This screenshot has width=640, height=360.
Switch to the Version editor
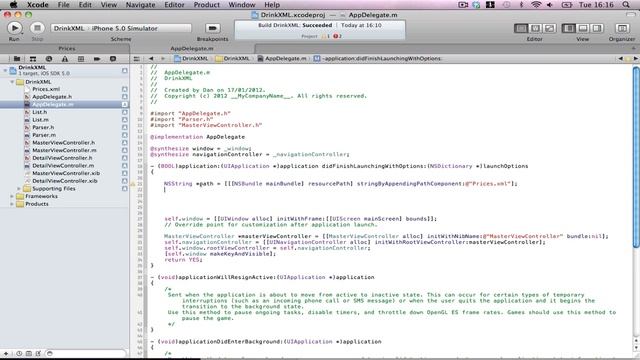(x=549, y=28)
